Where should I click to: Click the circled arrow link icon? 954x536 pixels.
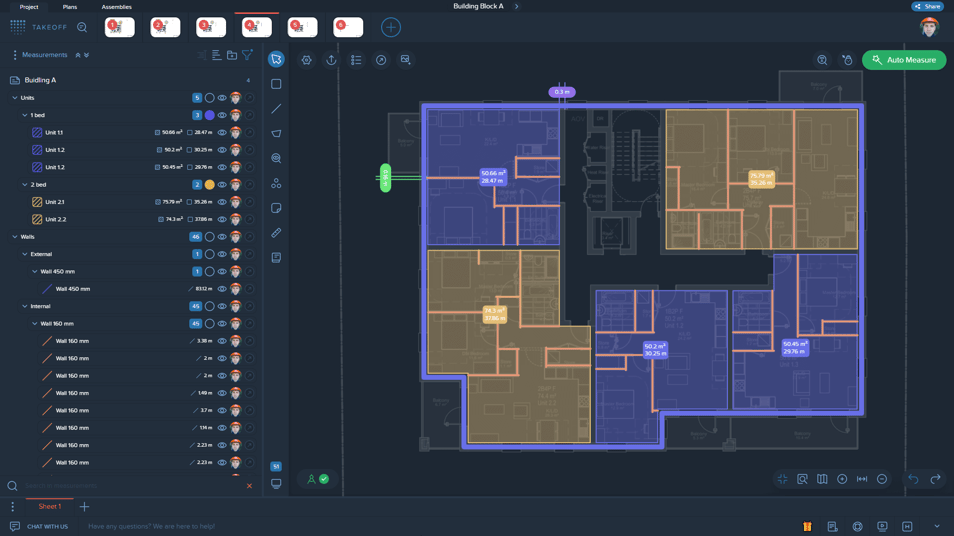tap(381, 60)
